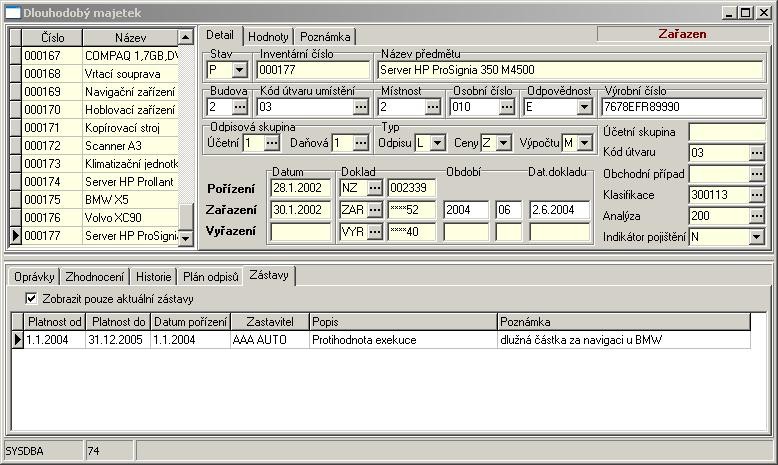Switch to the Plán odpisů tab
778x465 pixels.
point(211,276)
